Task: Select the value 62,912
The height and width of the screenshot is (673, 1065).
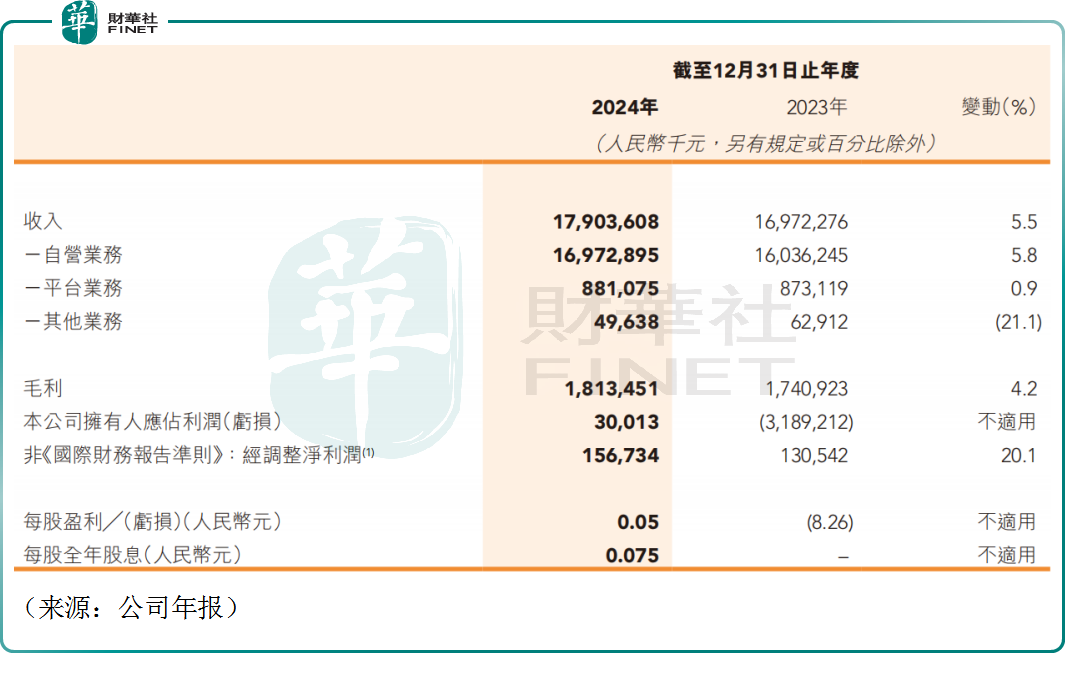Action: 819,322
